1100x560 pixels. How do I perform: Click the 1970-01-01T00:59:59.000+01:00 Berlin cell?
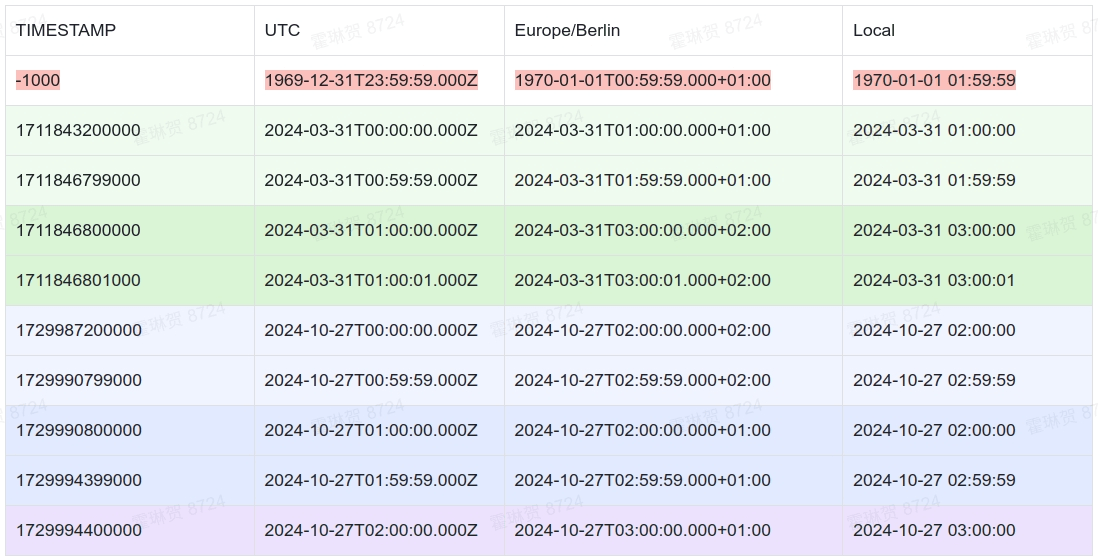(x=642, y=80)
